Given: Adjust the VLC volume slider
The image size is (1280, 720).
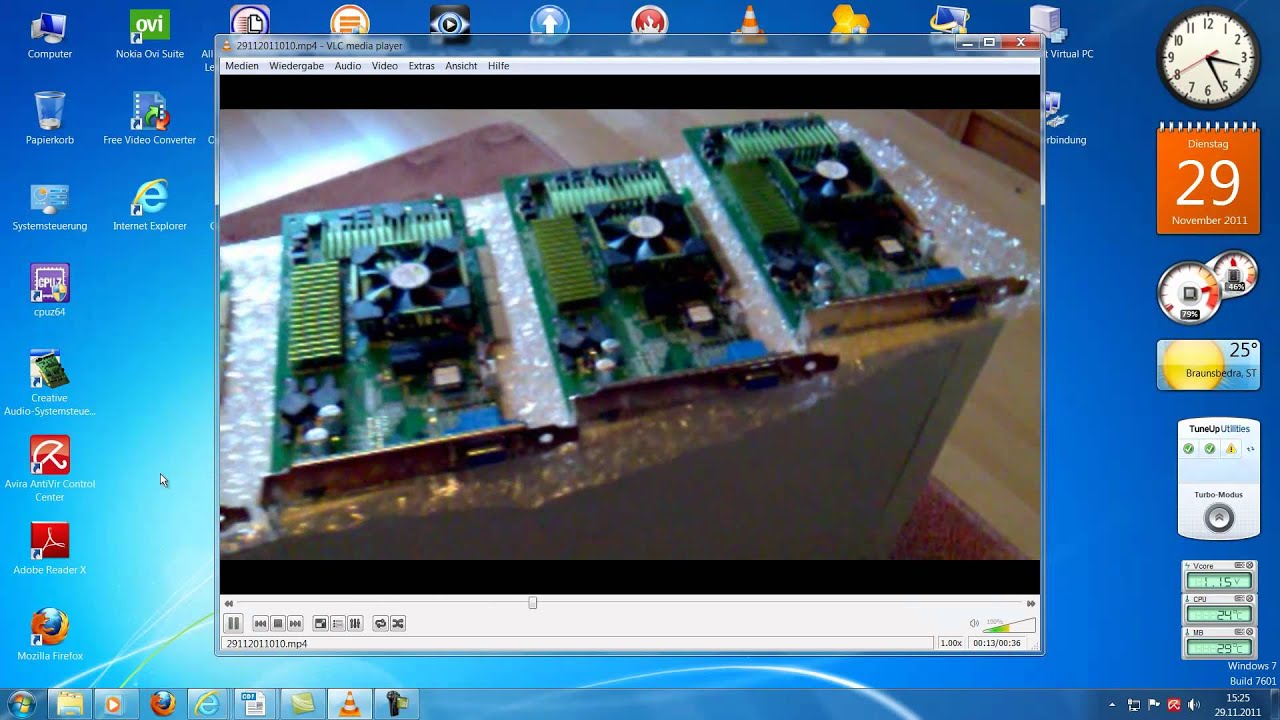Looking at the screenshot, I should (x=1010, y=624).
